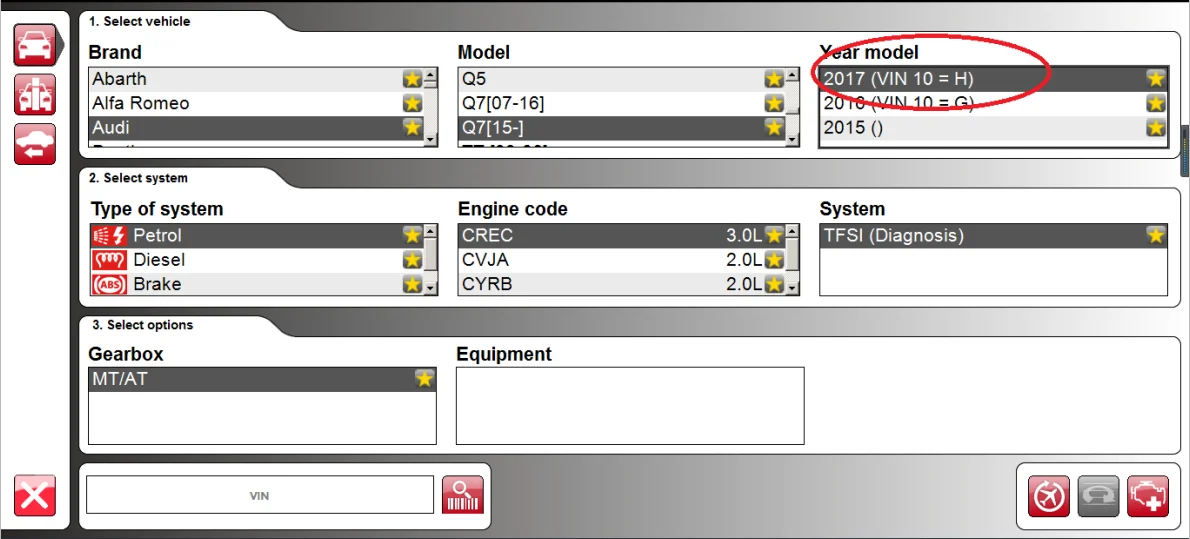The height and width of the screenshot is (539, 1190).
Task: Select Q7[15-] in Model list
Action: pos(622,128)
